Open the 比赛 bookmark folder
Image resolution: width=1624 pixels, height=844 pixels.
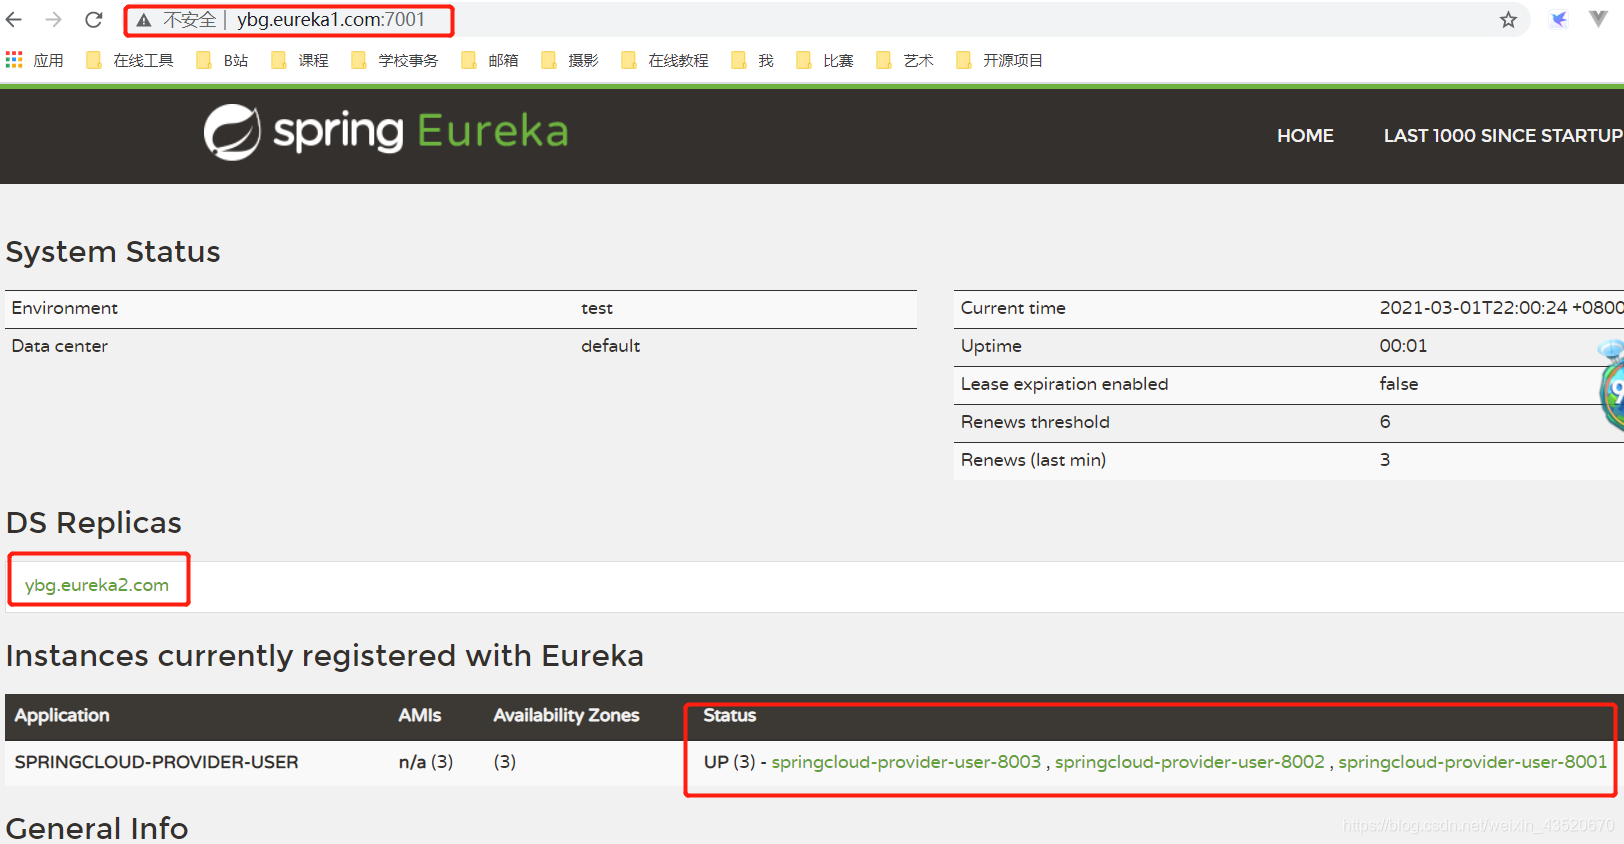click(x=825, y=60)
